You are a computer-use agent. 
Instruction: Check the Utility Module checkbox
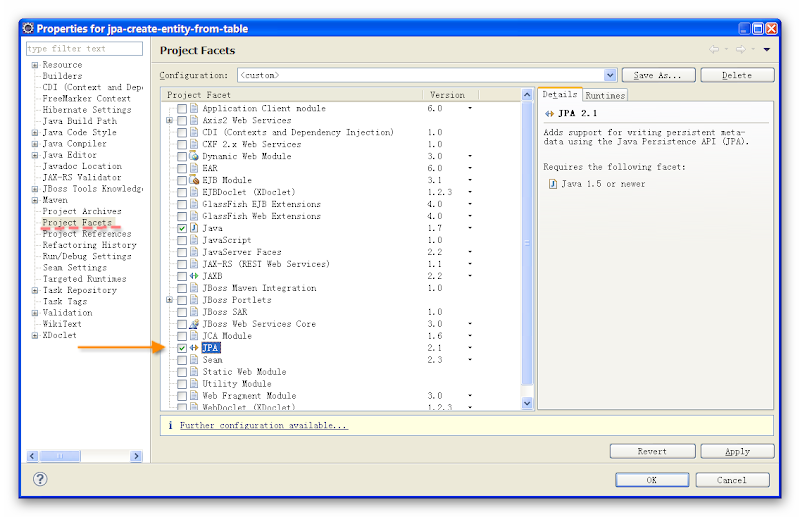point(182,384)
